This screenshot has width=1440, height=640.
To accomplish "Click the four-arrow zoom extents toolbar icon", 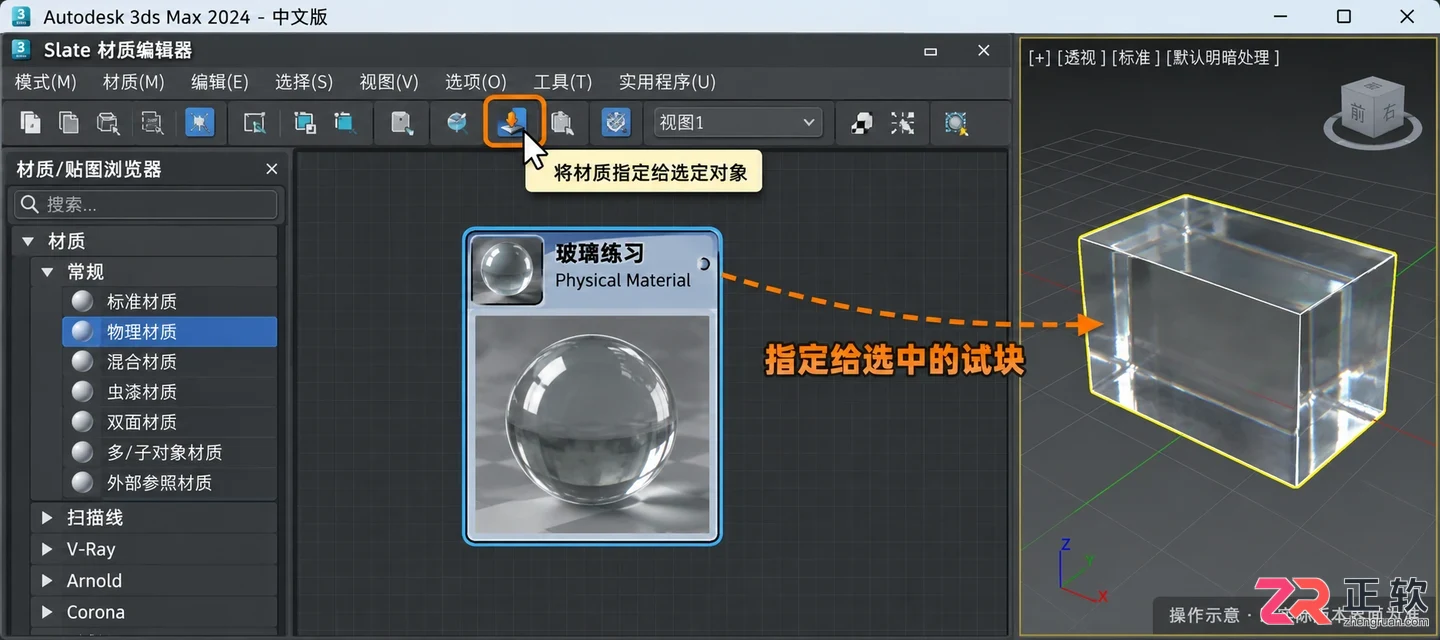I will pyautogui.click(x=903, y=123).
